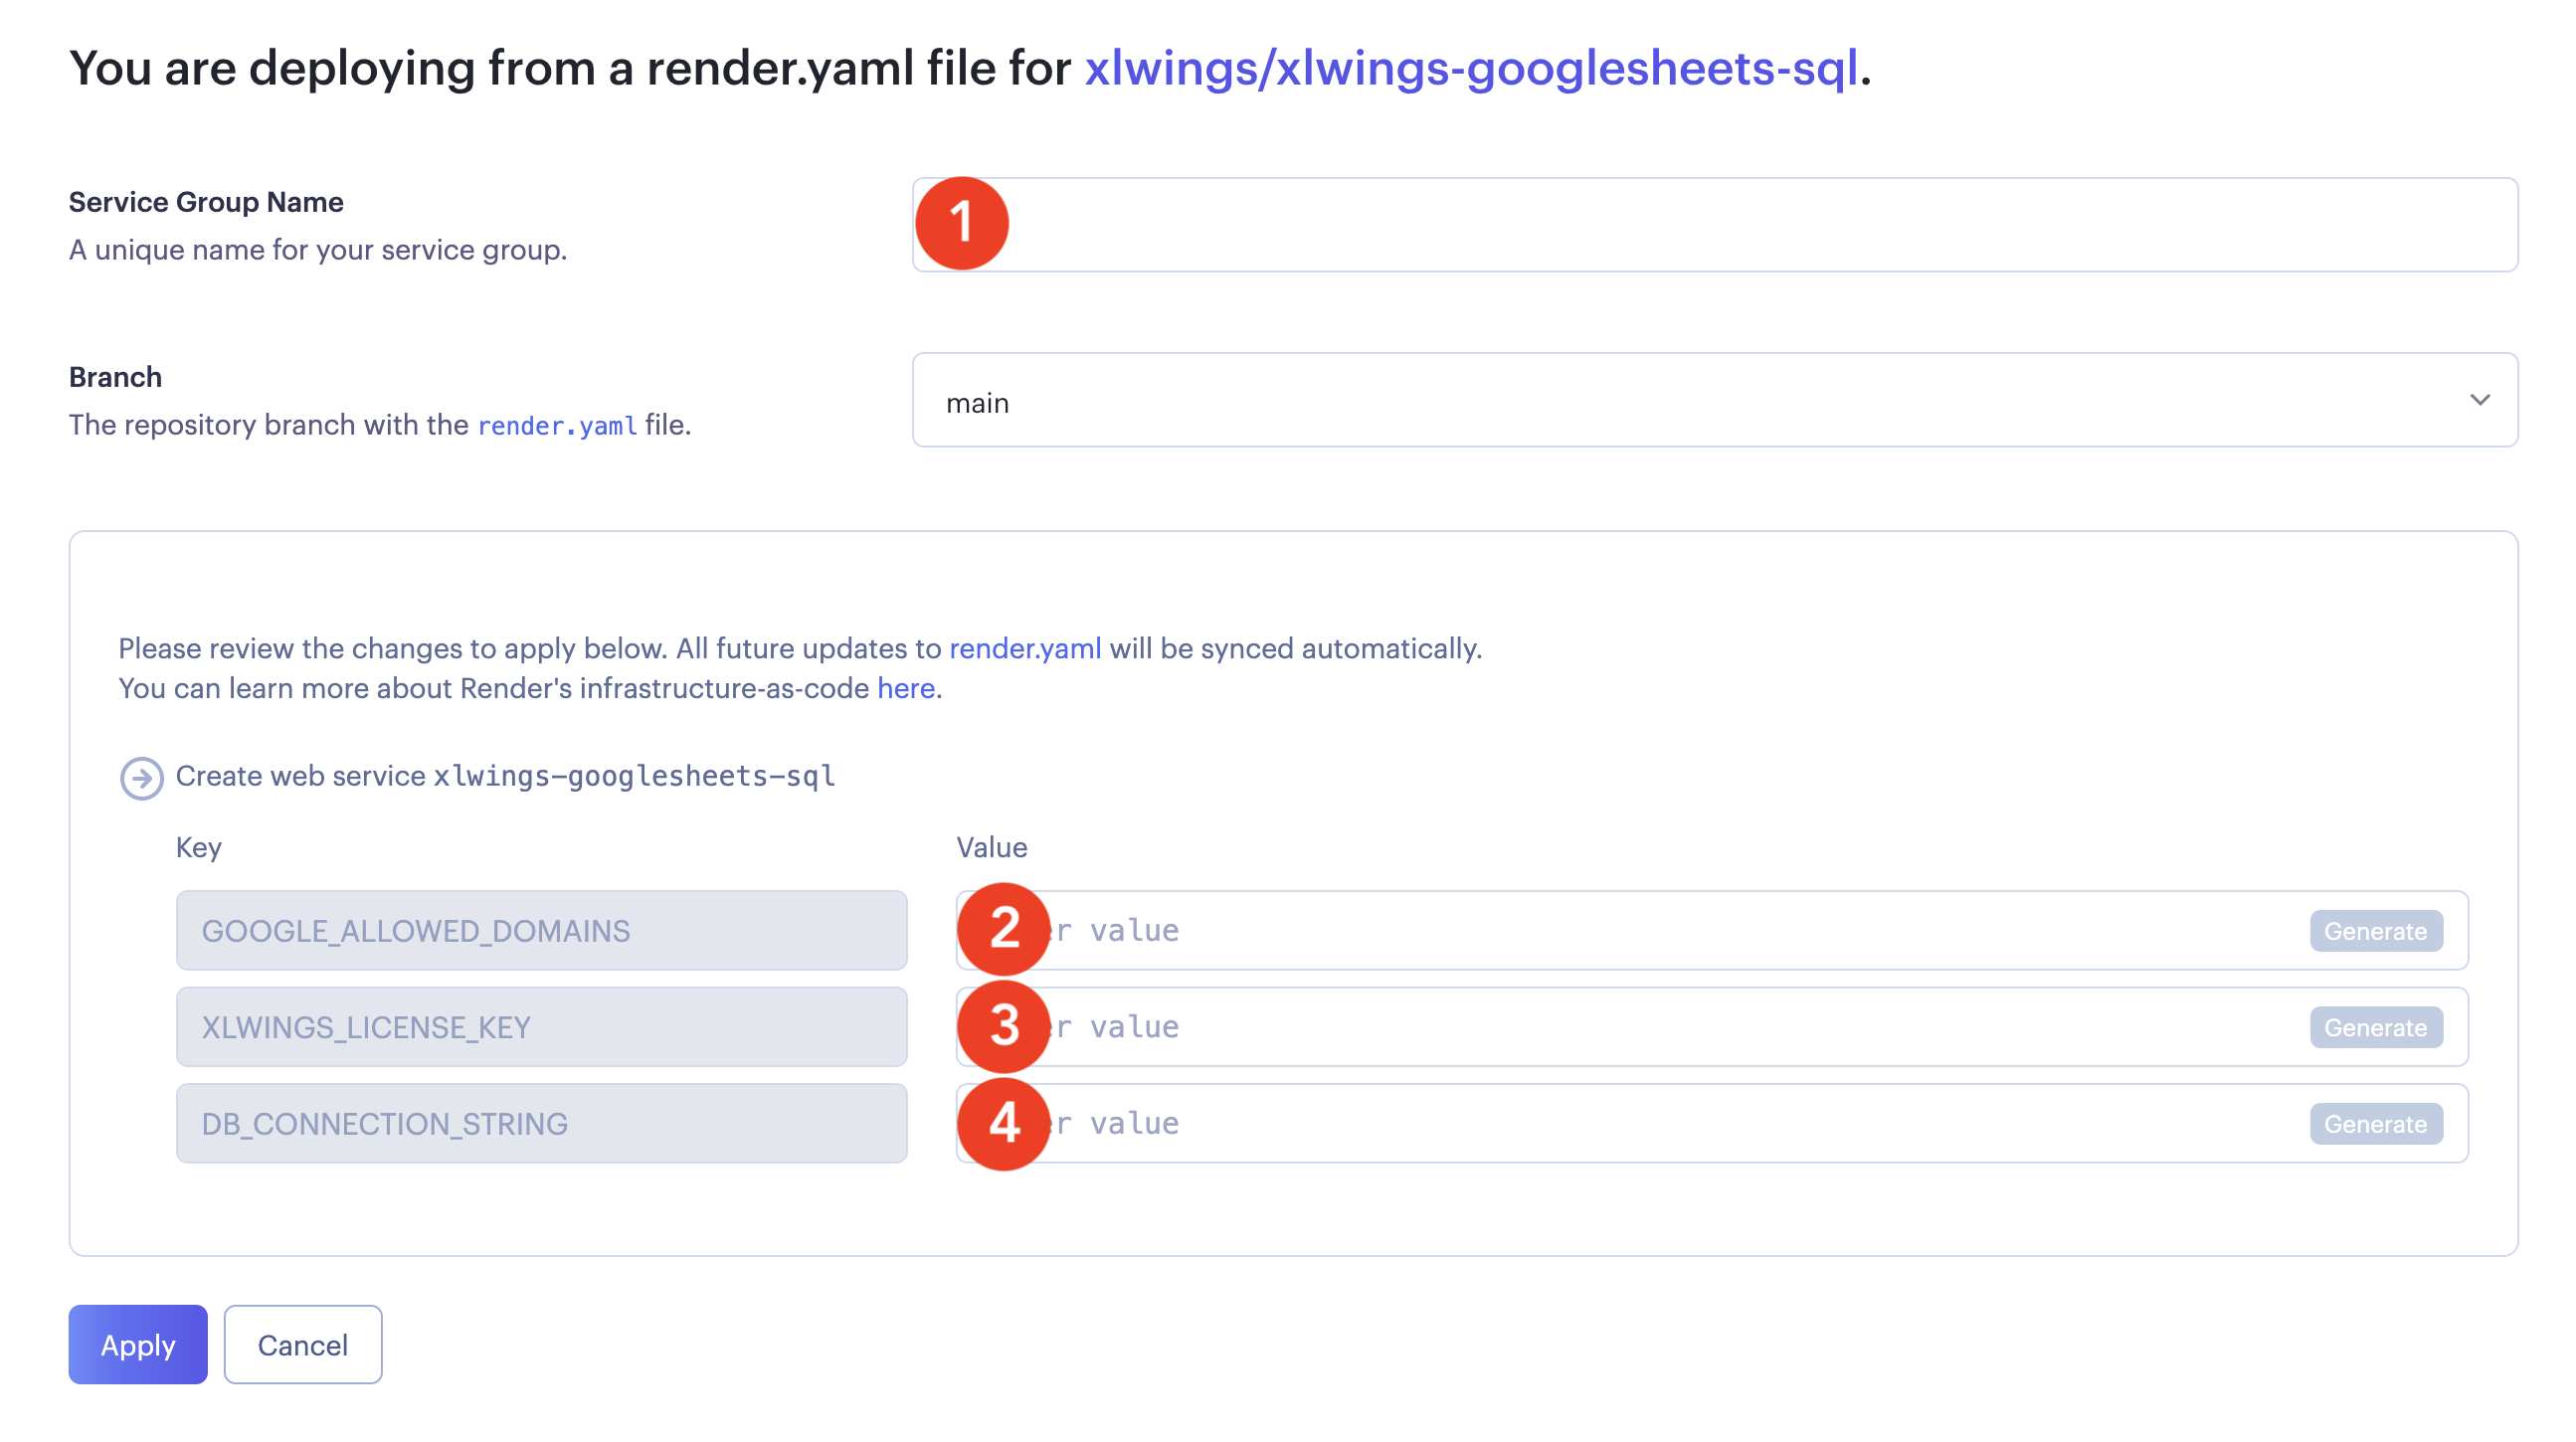Click the Generate button for XLWINGS_LICENSE_KEY

(x=2376, y=1026)
